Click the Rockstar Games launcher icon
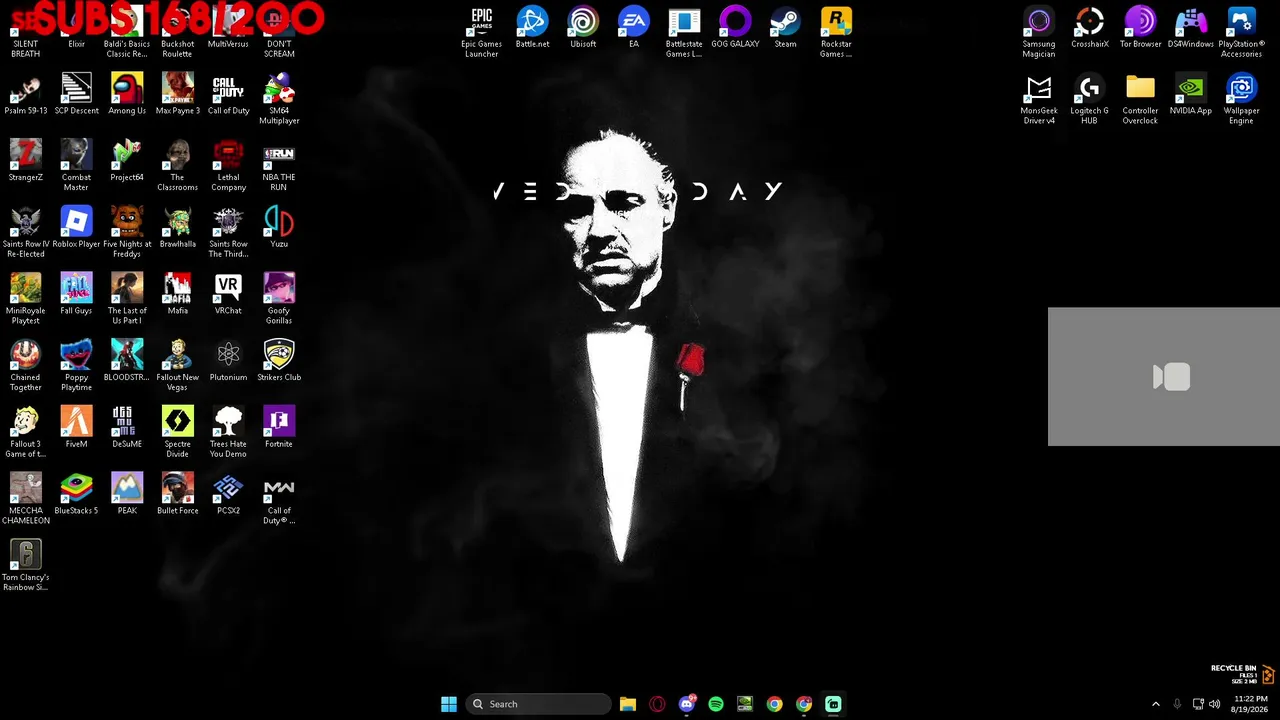Screen dimensions: 1280x720 (x=836, y=32)
